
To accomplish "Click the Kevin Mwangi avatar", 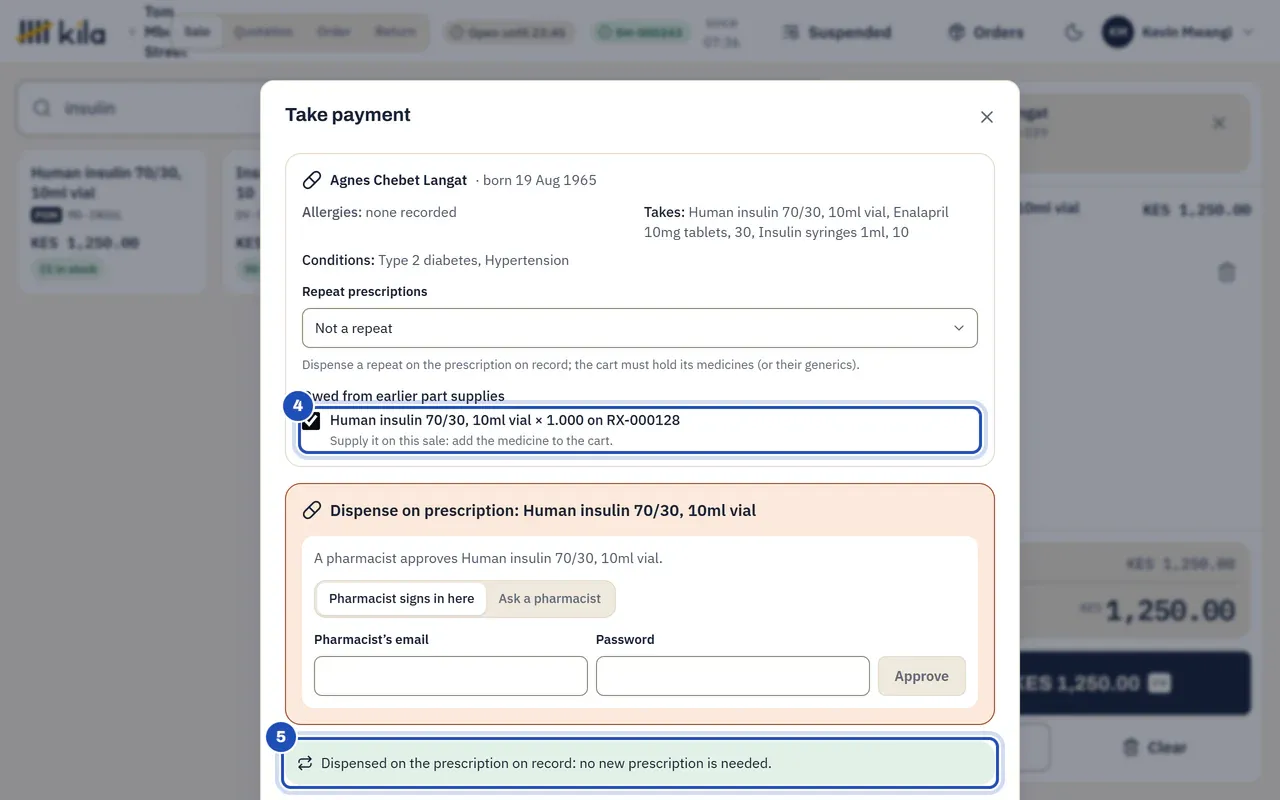I will (x=1117, y=32).
